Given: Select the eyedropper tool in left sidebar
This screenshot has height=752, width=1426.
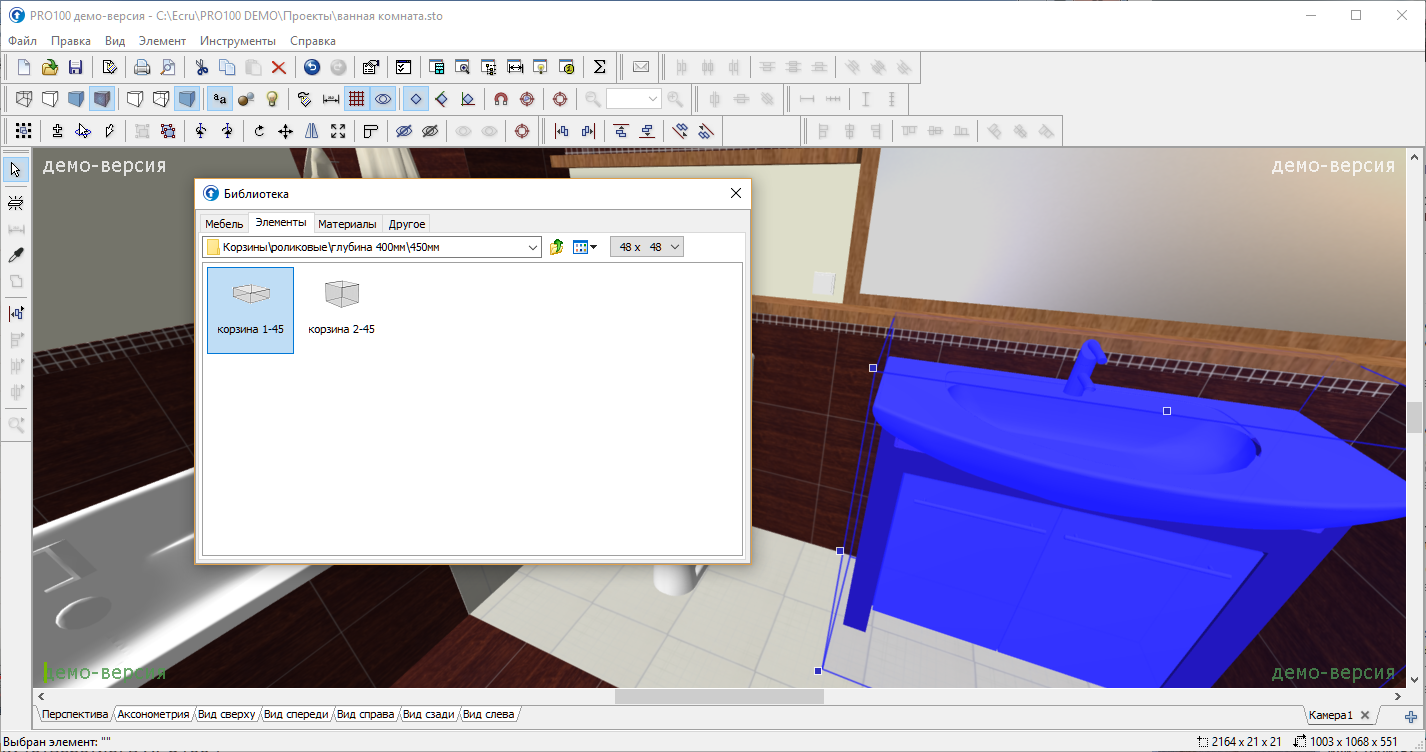Looking at the screenshot, I should [x=16, y=255].
